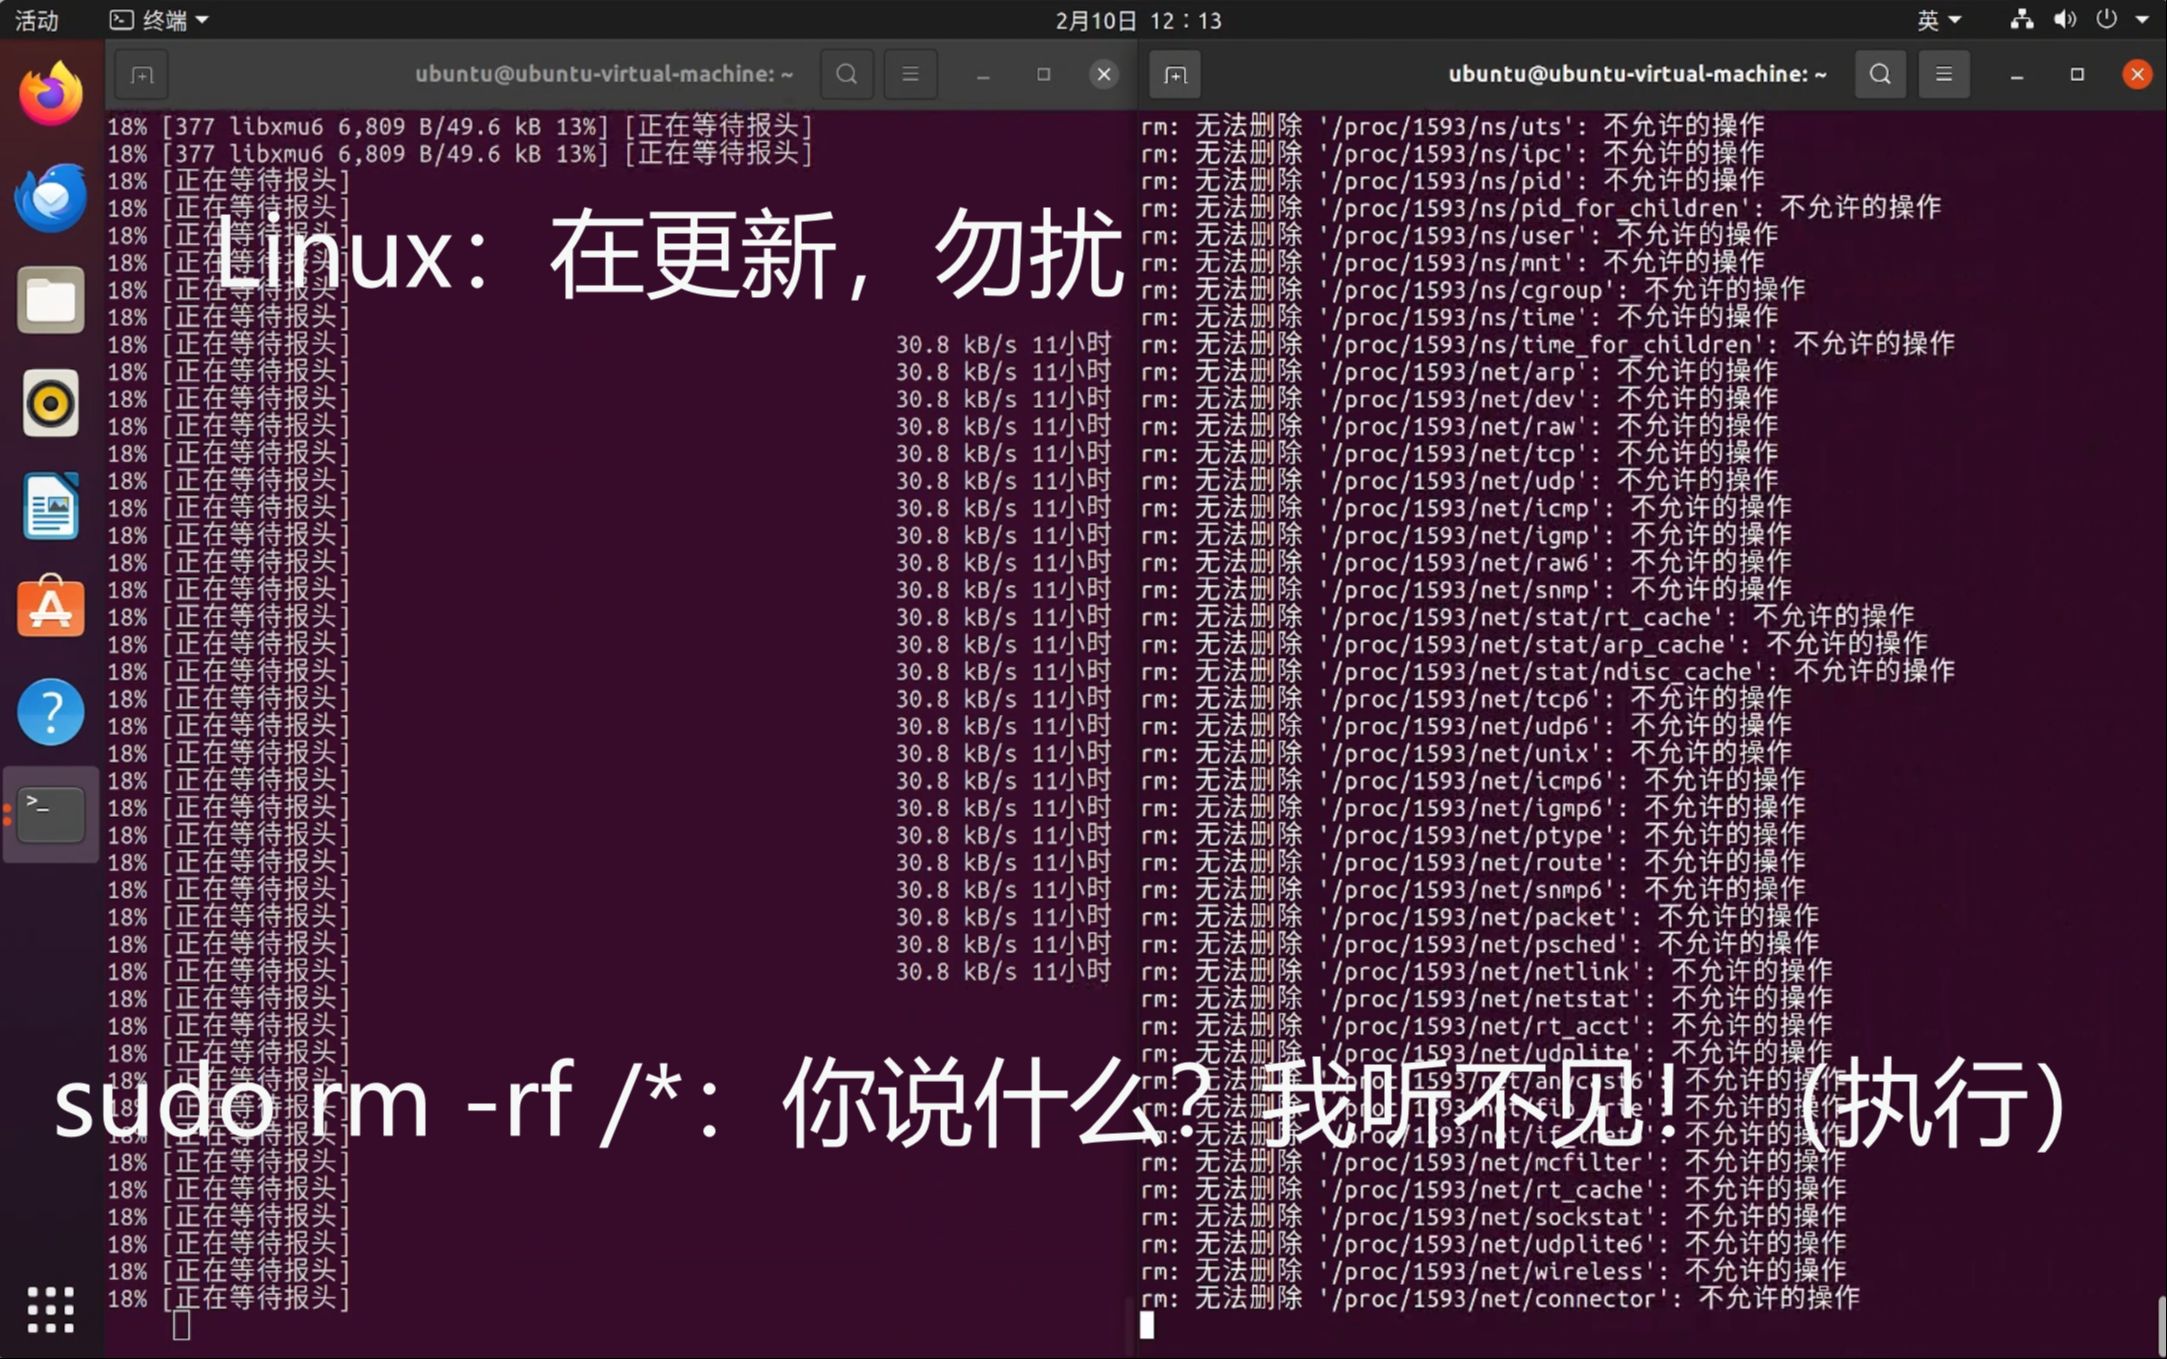Add new tab in left terminal window
The image size is (2167, 1359).
pyautogui.click(x=142, y=74)
